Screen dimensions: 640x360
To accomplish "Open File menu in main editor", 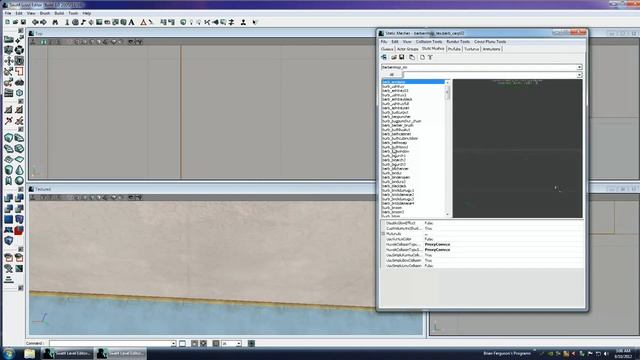I will [x=8, y=13].
